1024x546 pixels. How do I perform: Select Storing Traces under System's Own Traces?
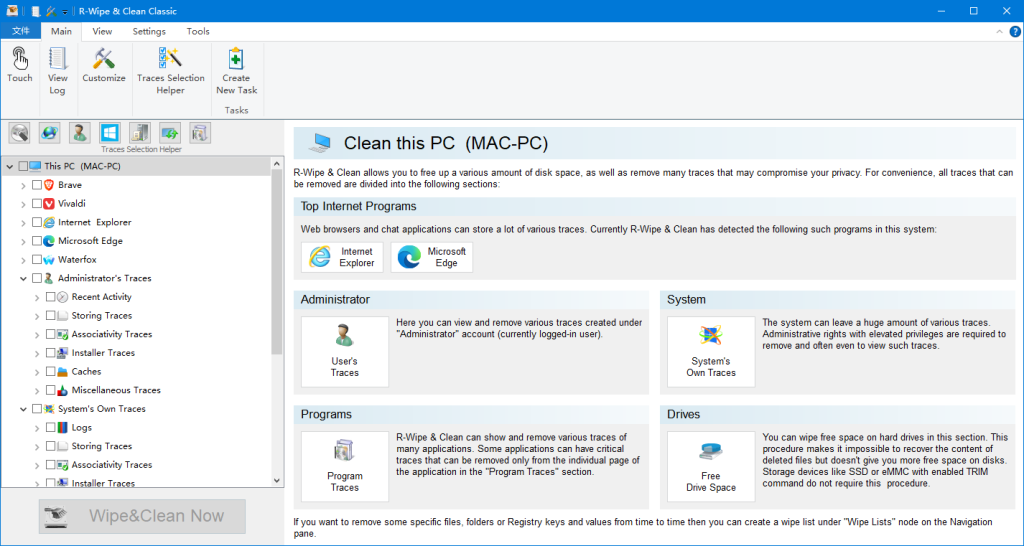click(102, 446)
